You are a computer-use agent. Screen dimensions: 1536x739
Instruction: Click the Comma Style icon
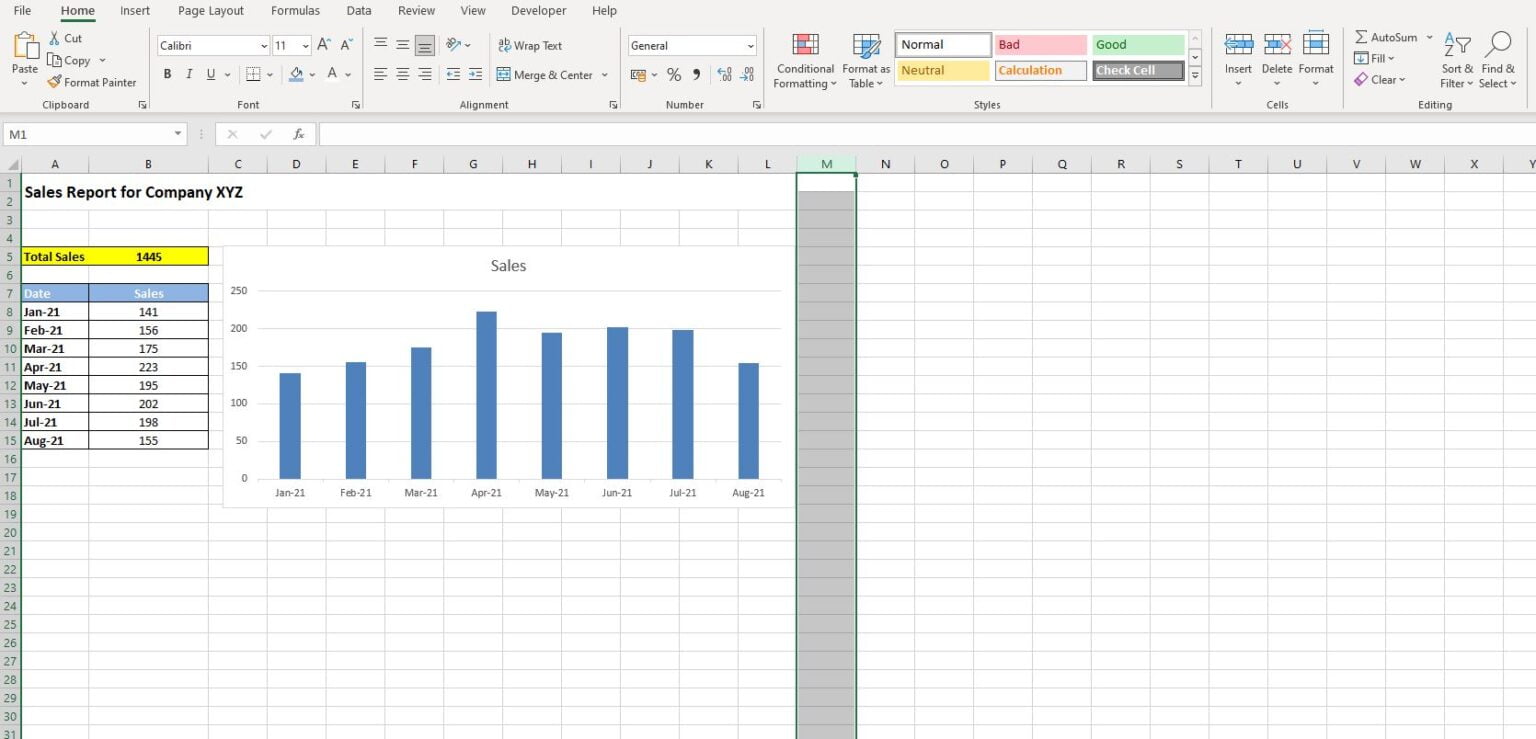pos(694,73)
